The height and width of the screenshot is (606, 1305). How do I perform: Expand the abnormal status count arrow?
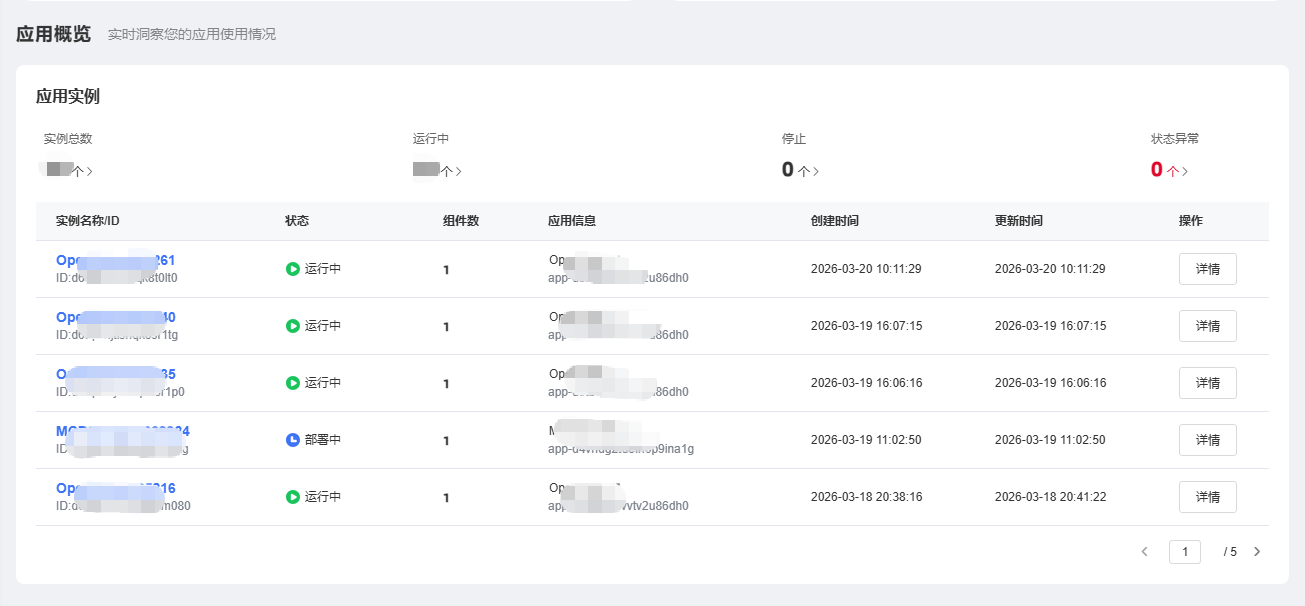[x=1185, y=171]
